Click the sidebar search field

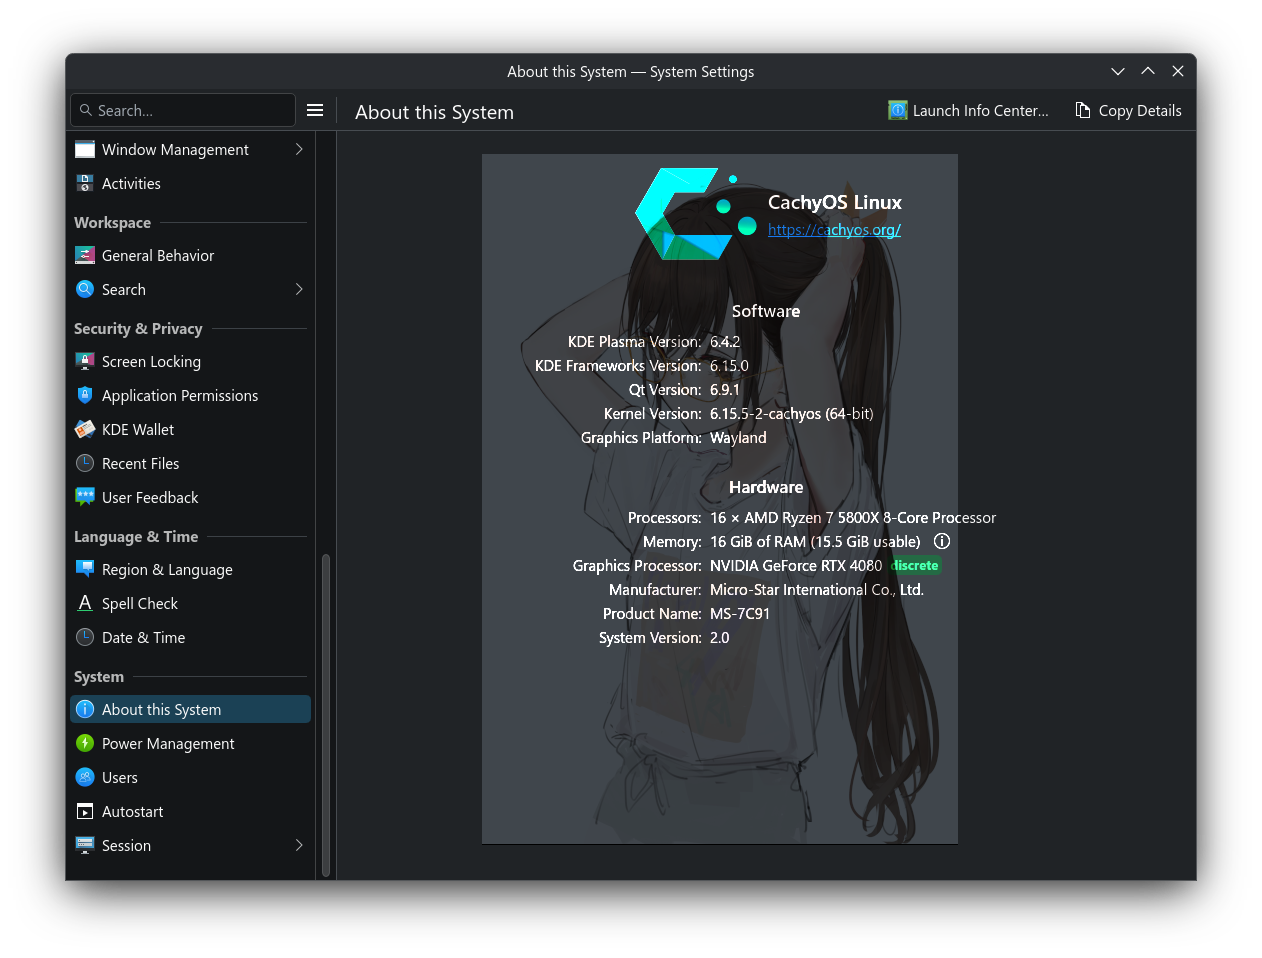click(183, 110)
